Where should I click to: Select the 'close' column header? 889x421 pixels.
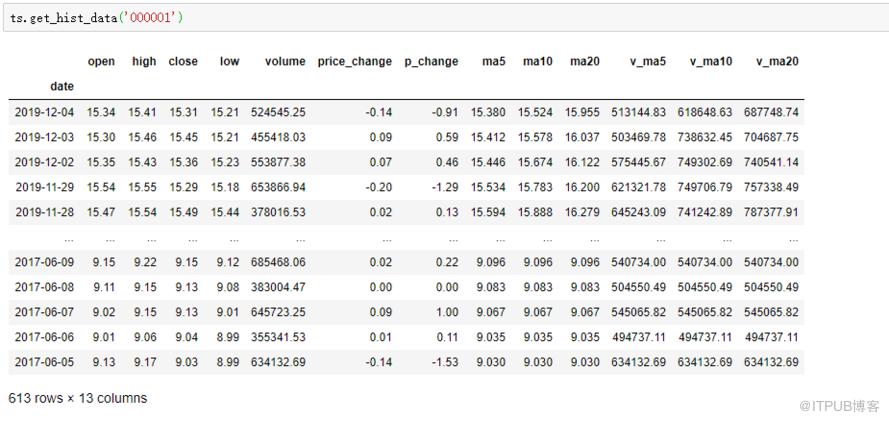(183, 61)
